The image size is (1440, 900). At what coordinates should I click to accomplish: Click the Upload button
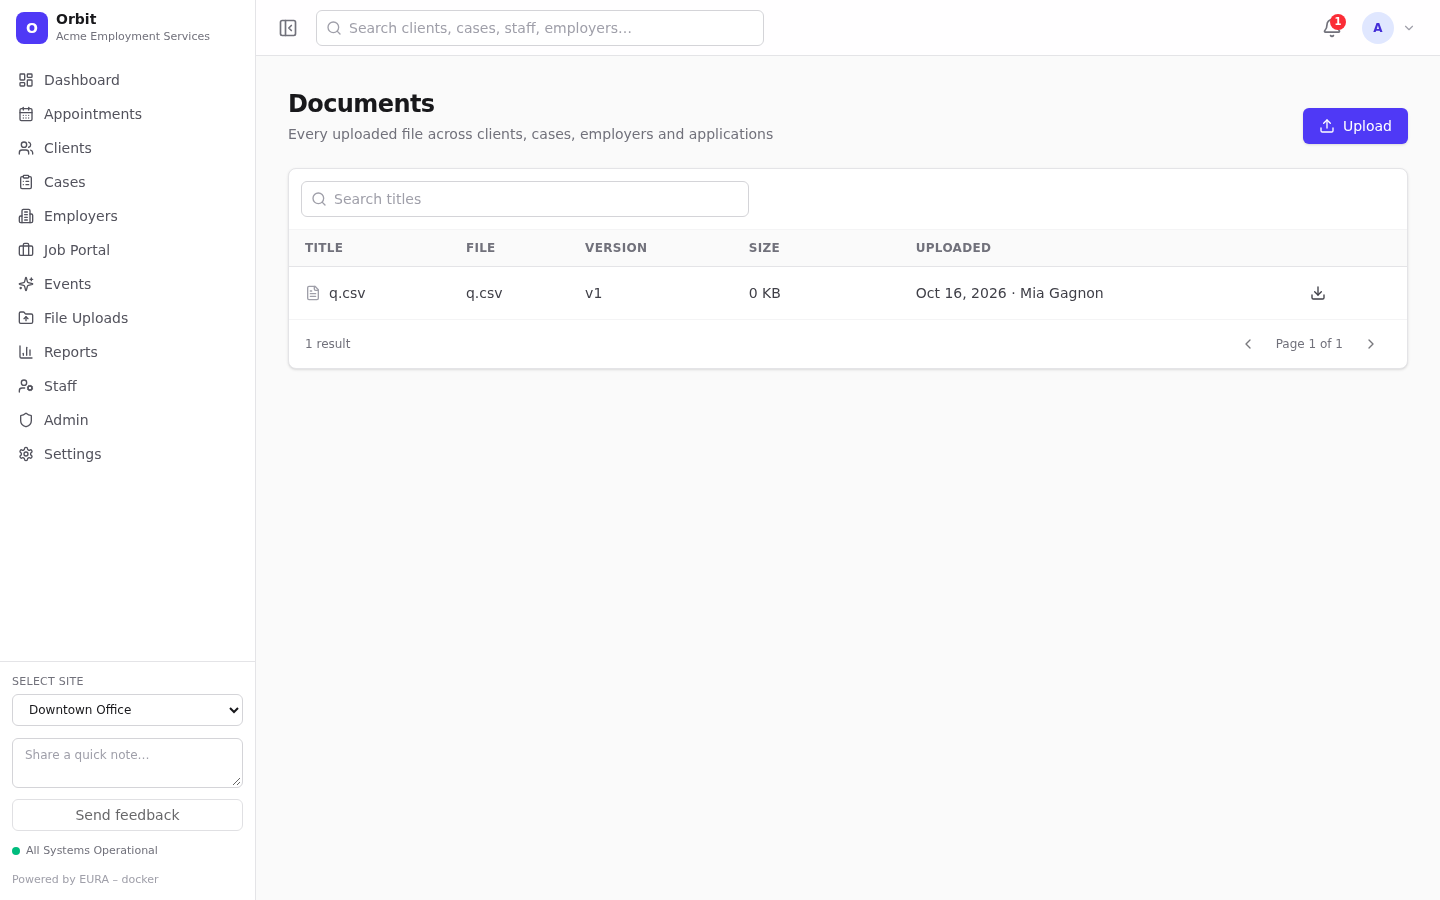tap(1355, 126)
